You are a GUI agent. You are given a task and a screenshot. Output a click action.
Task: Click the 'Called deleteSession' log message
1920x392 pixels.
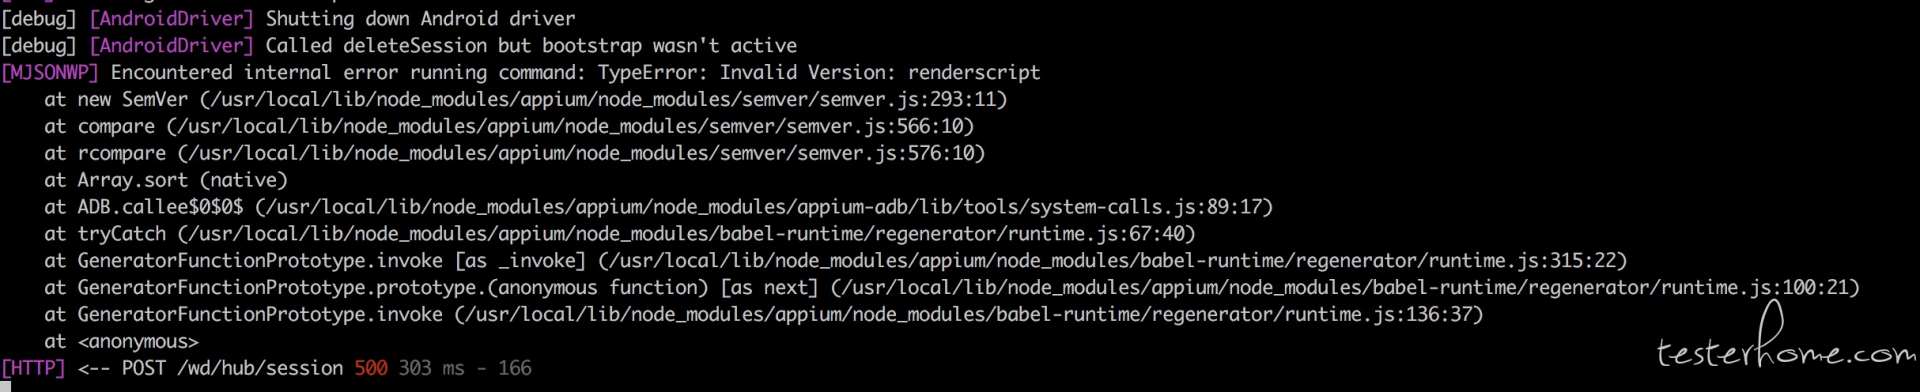(x=531, y=46)
